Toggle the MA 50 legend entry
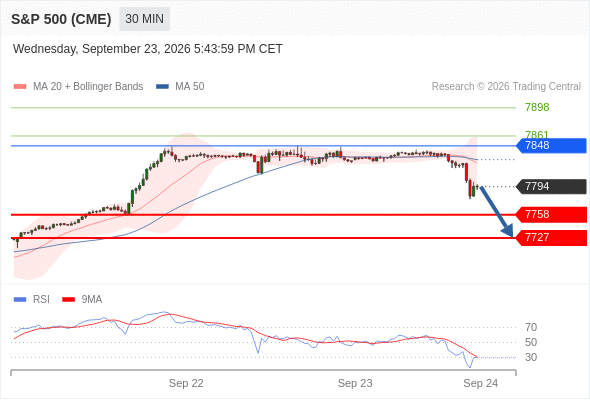 coord(180,87)
